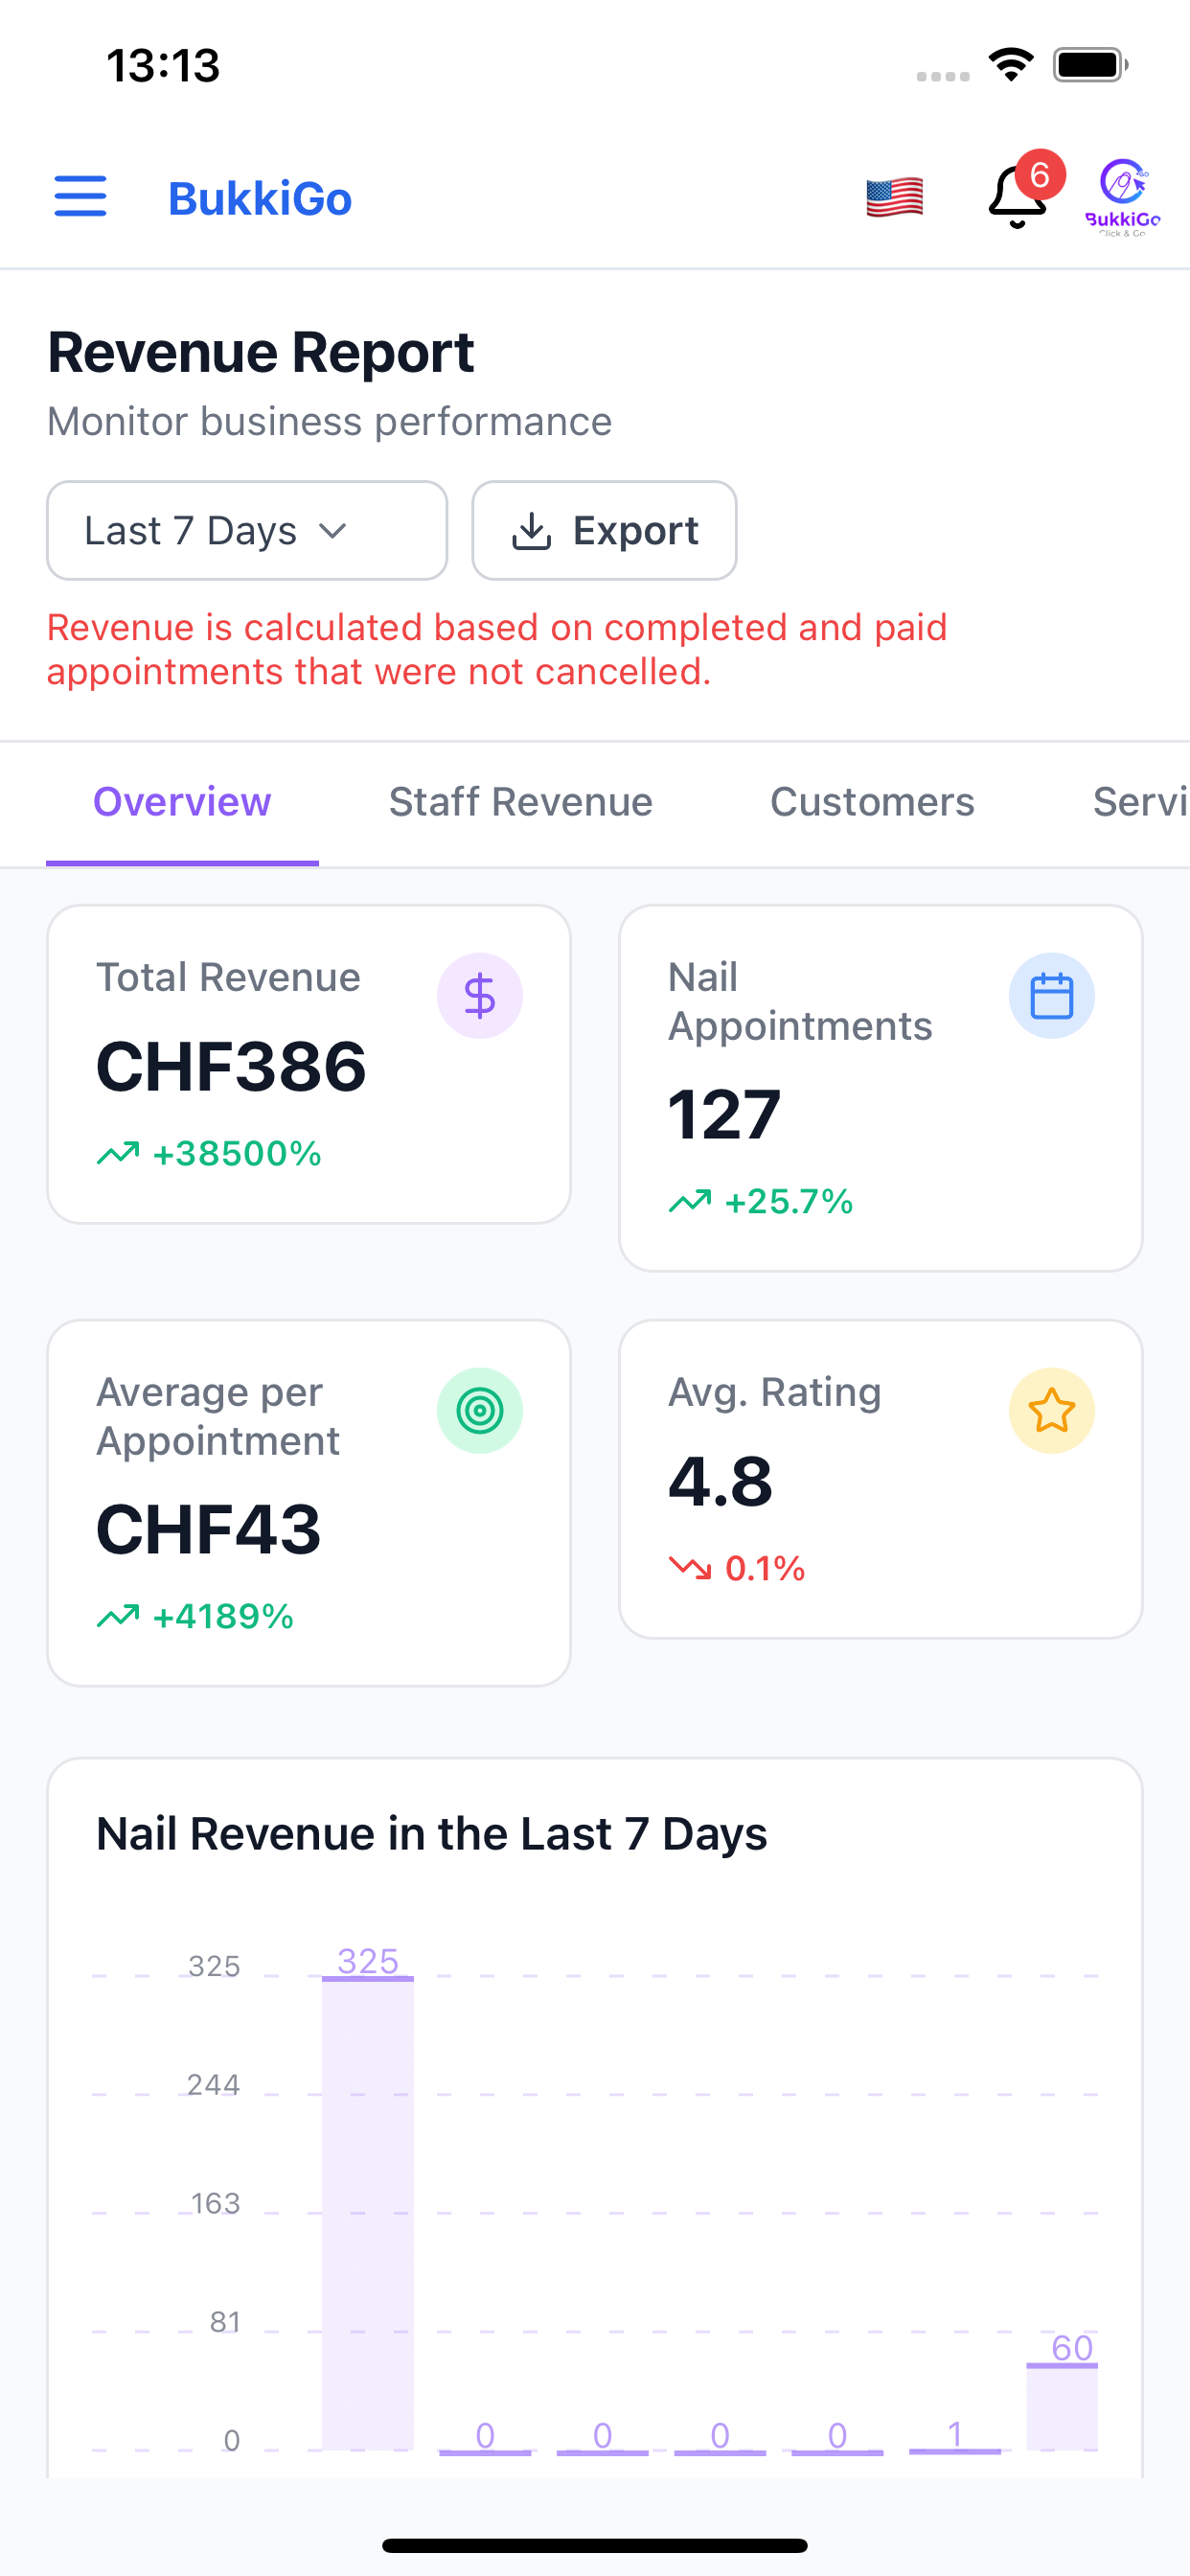Tap the green trend arrow under CHF386
The height and width of the screenshot is (2576, 1190).
coord(118,1153)
